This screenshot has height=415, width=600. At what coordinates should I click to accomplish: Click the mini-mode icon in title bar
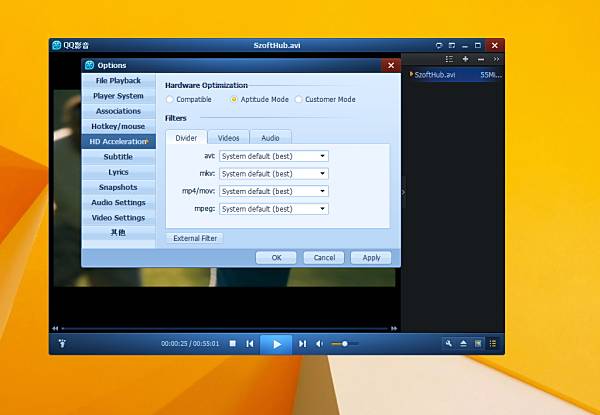tap(452, 46)
